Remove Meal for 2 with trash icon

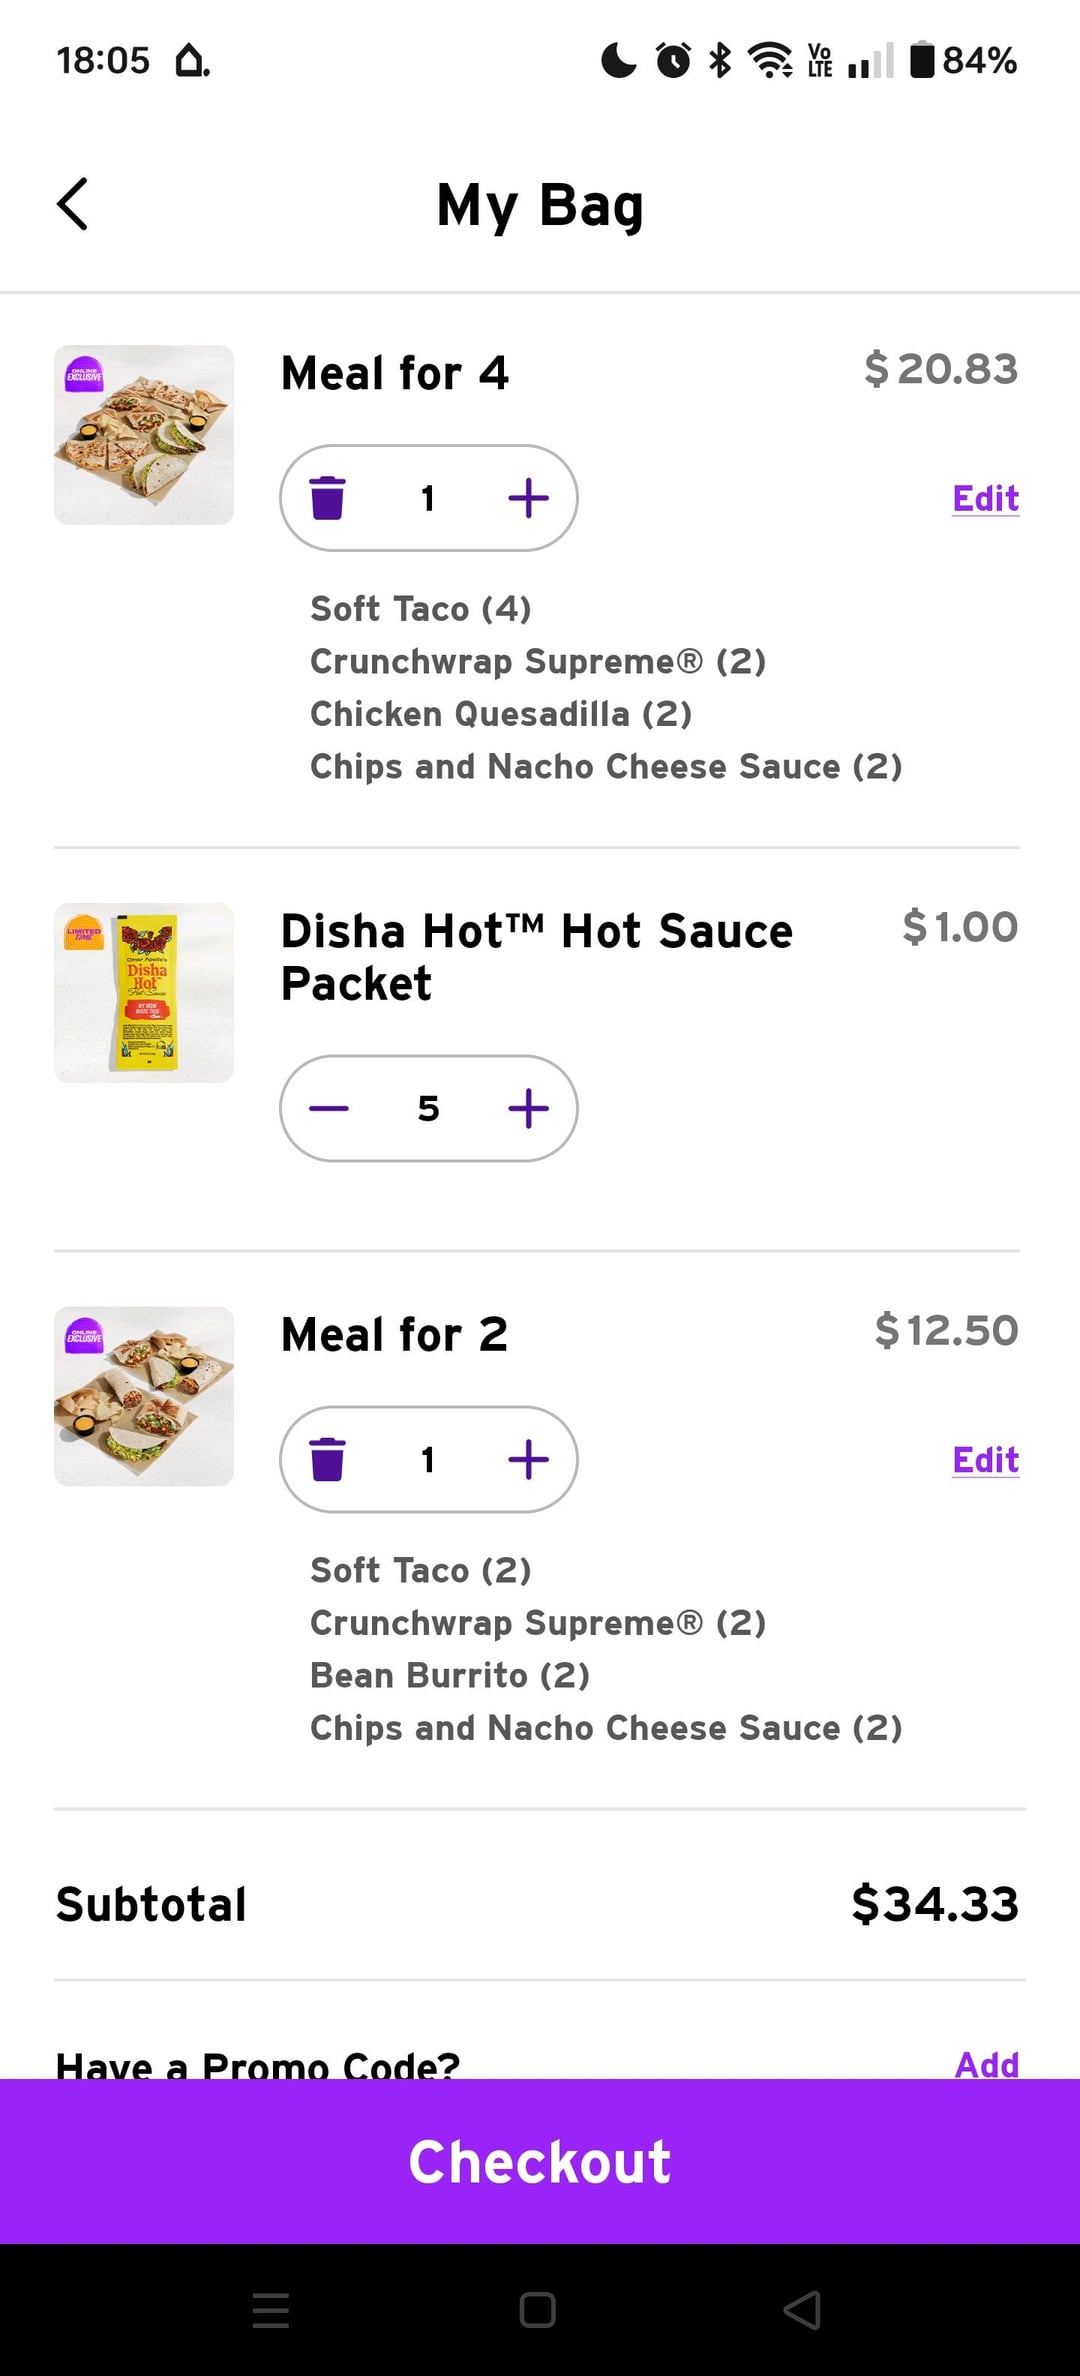(x=328, y=1460)
